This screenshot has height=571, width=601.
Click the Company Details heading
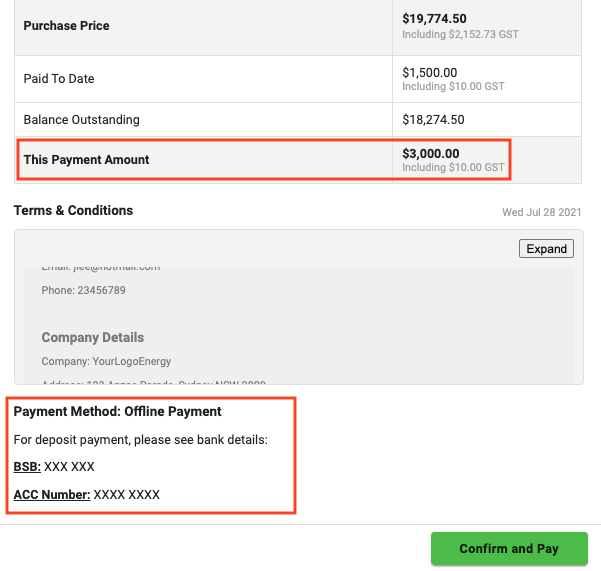coord(93,337)
